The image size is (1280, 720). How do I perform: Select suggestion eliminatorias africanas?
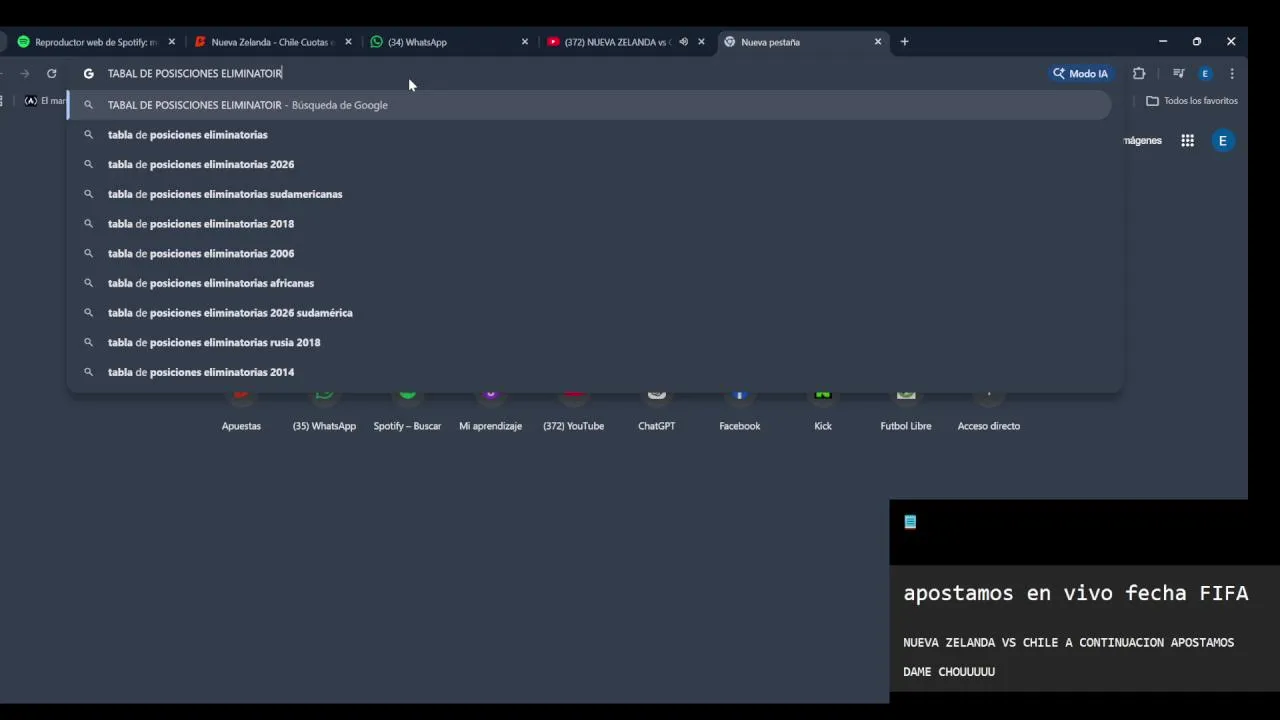pyautogui.click(x=589, y=283)
